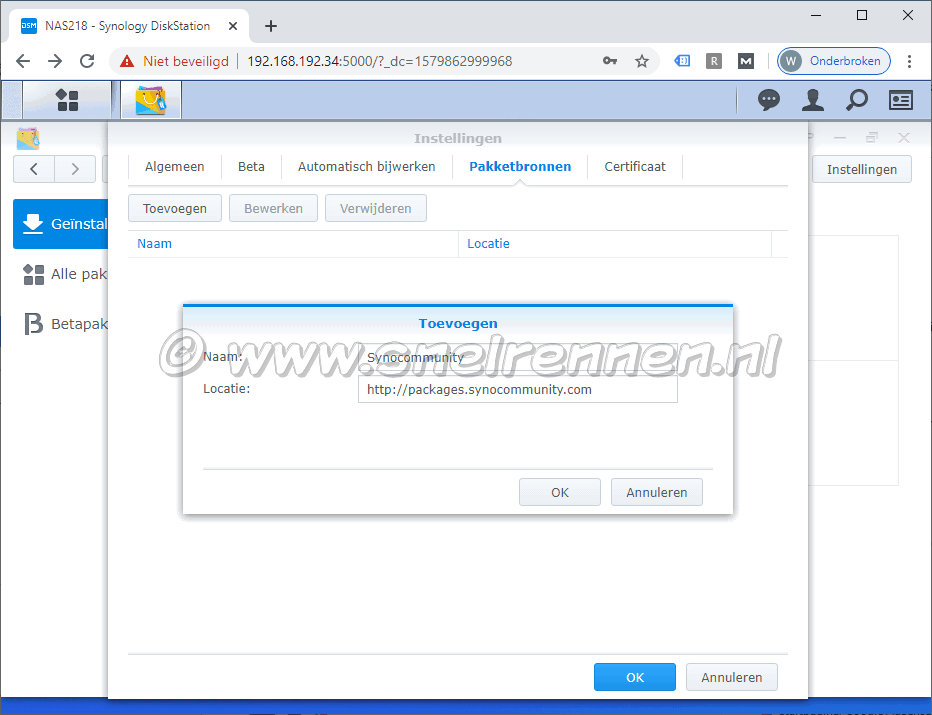Bookmark this page with star

pyautogui.click(x=642, y=61)
